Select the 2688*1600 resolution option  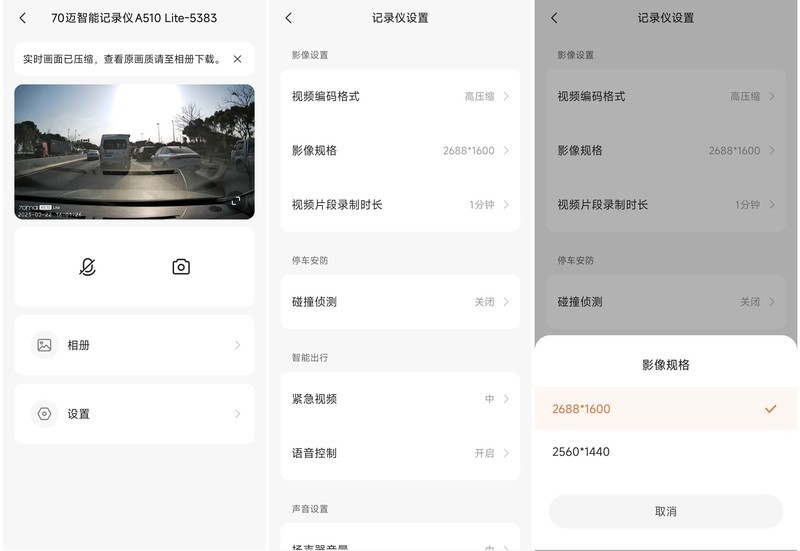point(665,409)
